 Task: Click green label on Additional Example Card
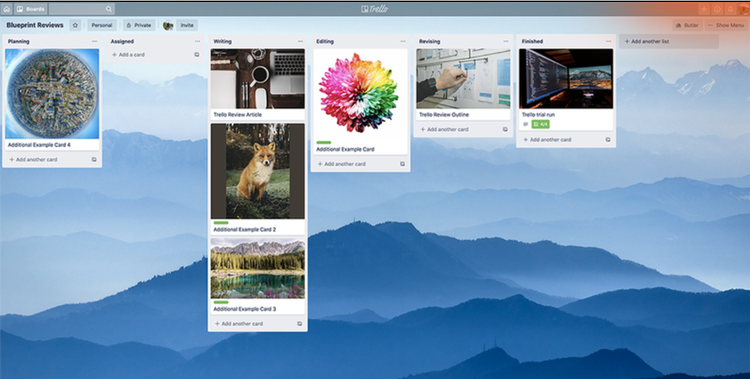[324, 143]
